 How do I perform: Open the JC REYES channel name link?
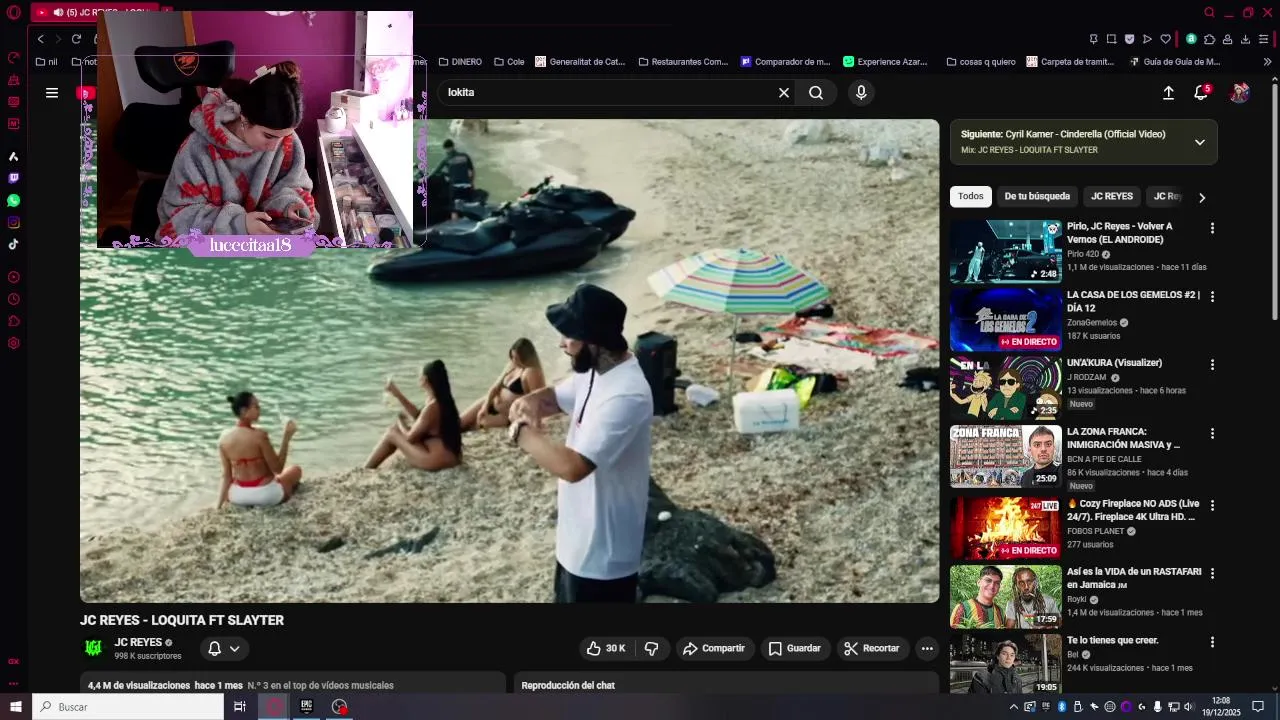click(x=138, y=643)
